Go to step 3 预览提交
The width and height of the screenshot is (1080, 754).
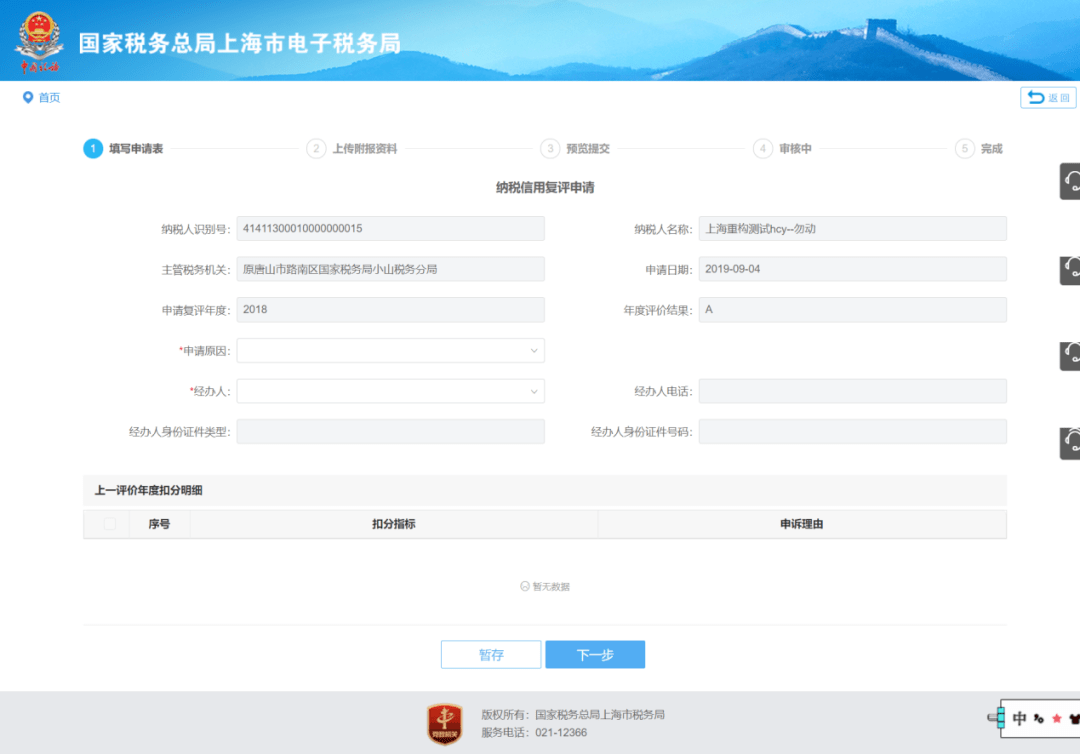click(x=575, y=149)
